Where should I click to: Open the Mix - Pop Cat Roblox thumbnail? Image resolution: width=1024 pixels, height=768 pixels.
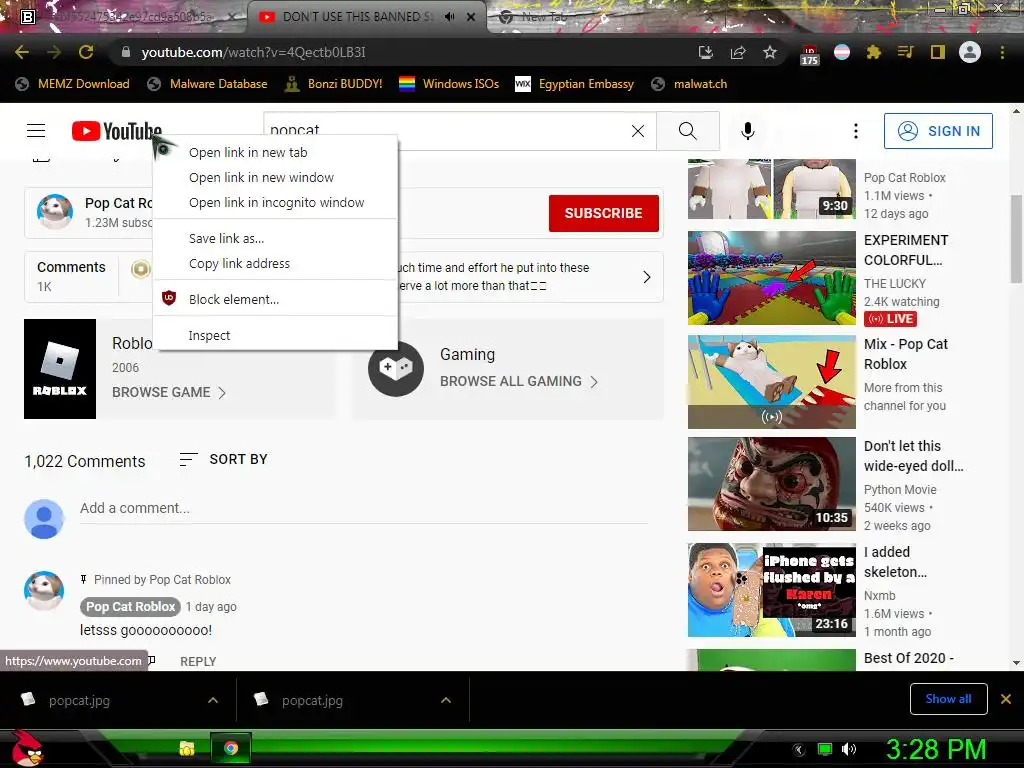coord(771,382)
